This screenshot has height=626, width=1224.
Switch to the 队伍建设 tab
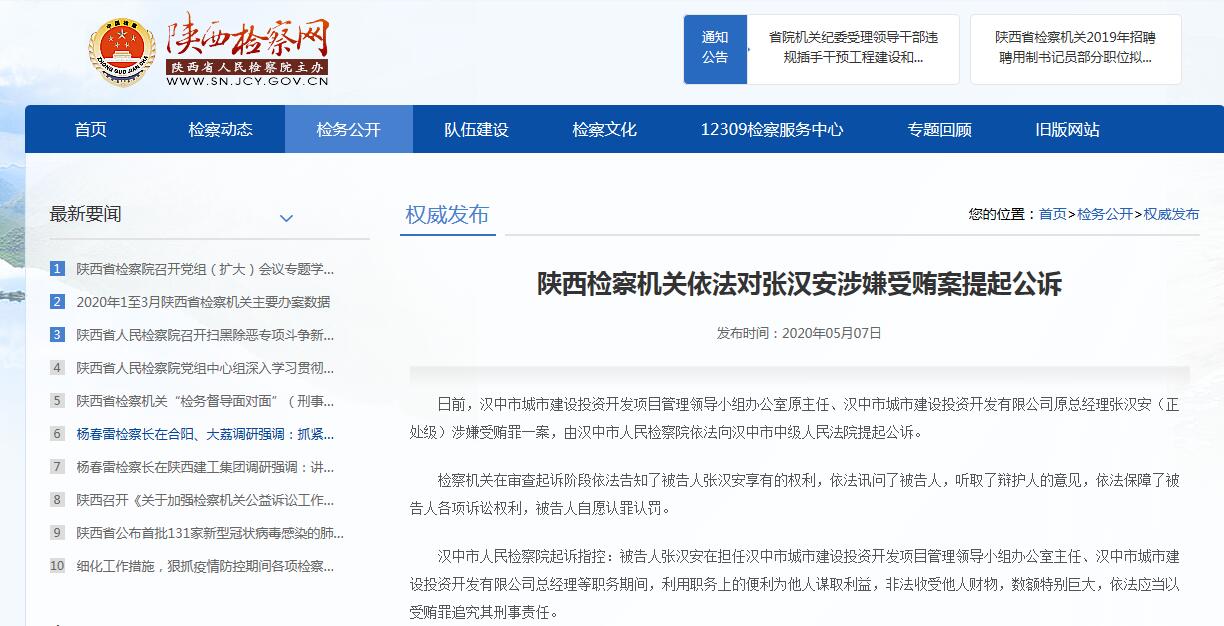pos(474,129)
